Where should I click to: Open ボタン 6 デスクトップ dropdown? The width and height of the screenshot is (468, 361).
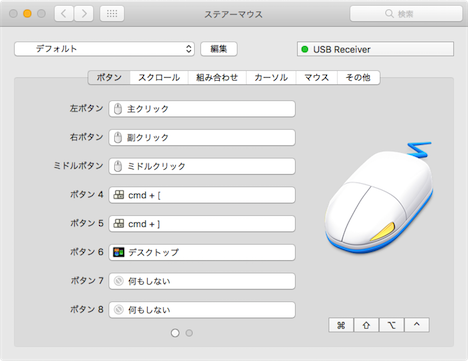tap(202, 252)
